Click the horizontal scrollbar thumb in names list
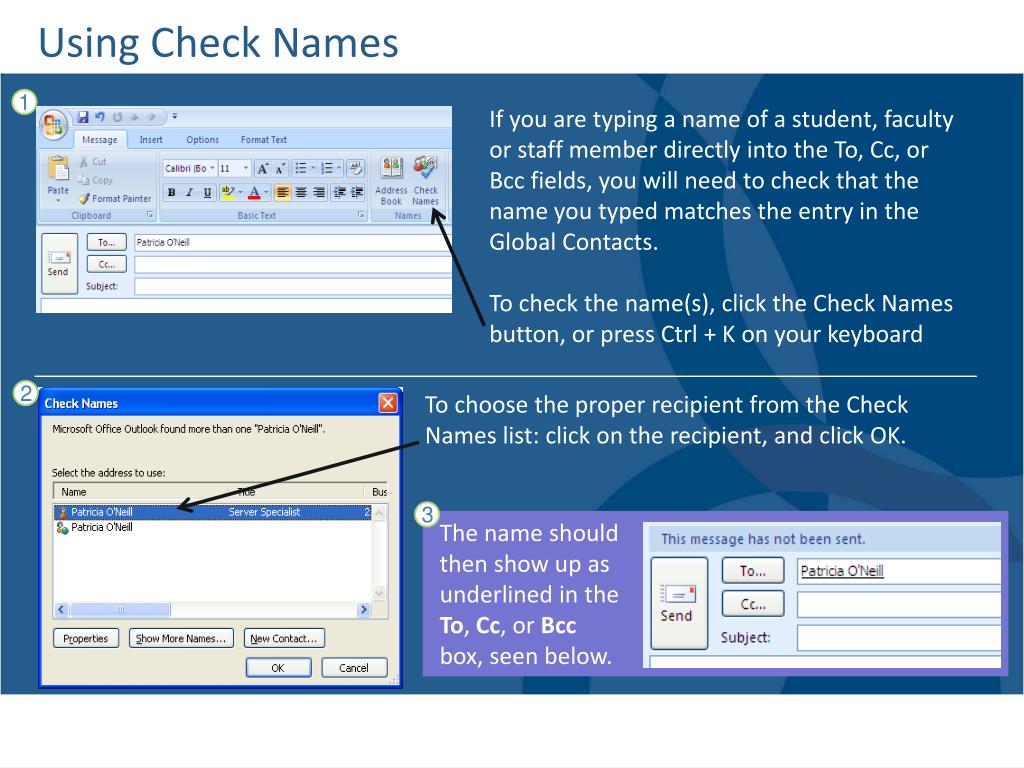1024x768 pixels. 120,609
